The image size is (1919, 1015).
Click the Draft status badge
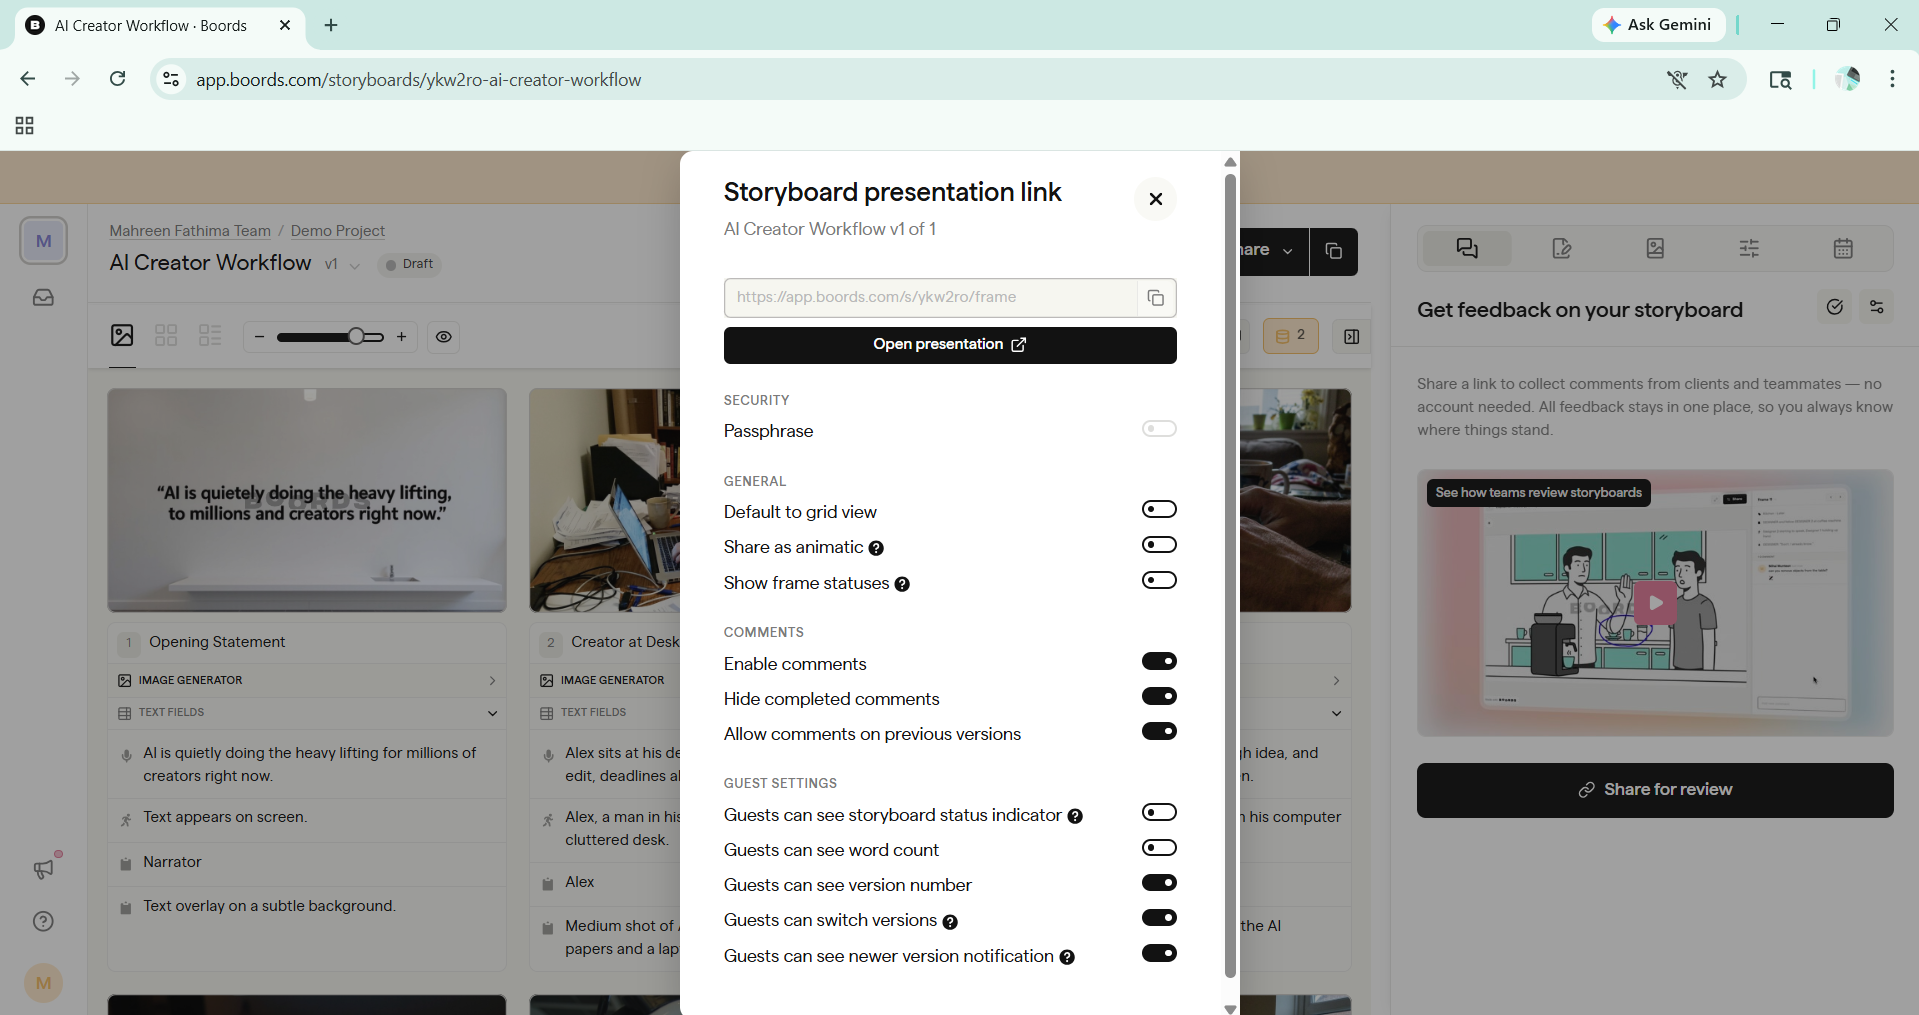pyautogui.click(x=410, y=264)
